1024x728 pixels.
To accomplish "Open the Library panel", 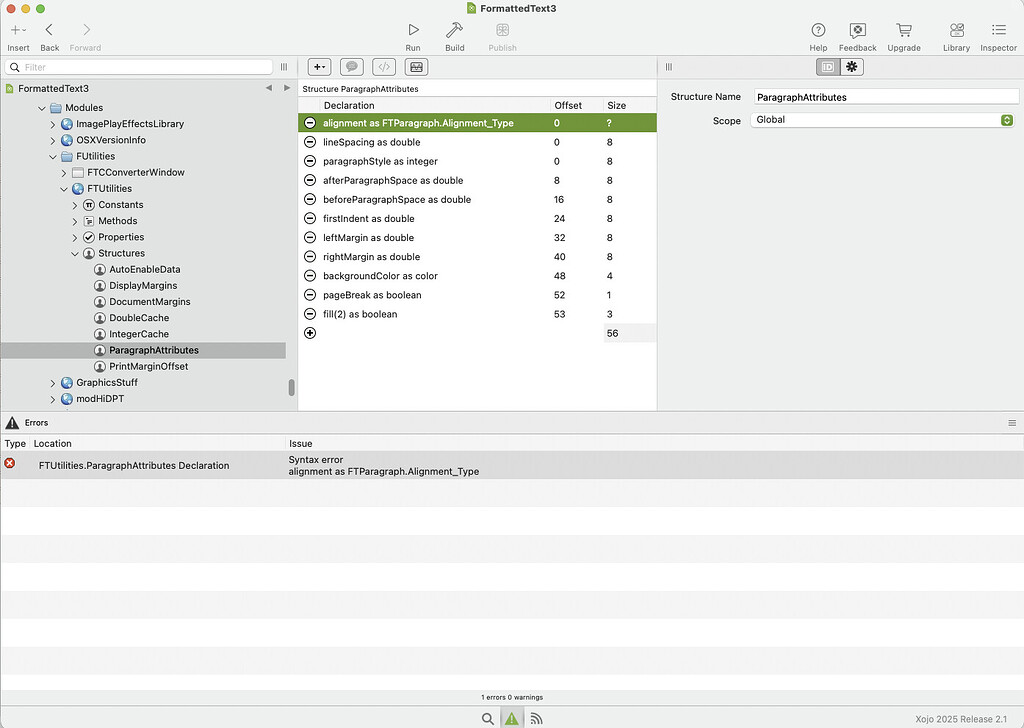I will click(x=956, y=31).
